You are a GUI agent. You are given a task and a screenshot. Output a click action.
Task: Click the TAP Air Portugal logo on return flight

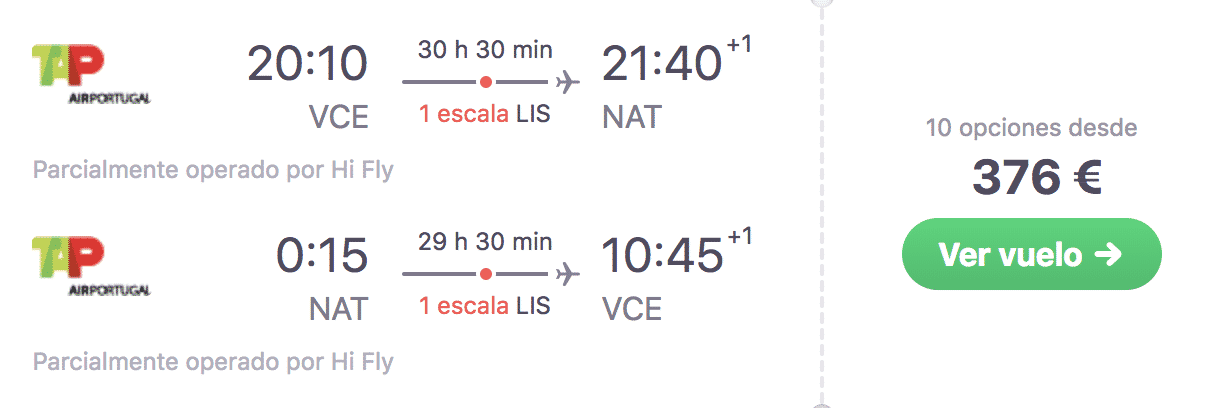91,265
